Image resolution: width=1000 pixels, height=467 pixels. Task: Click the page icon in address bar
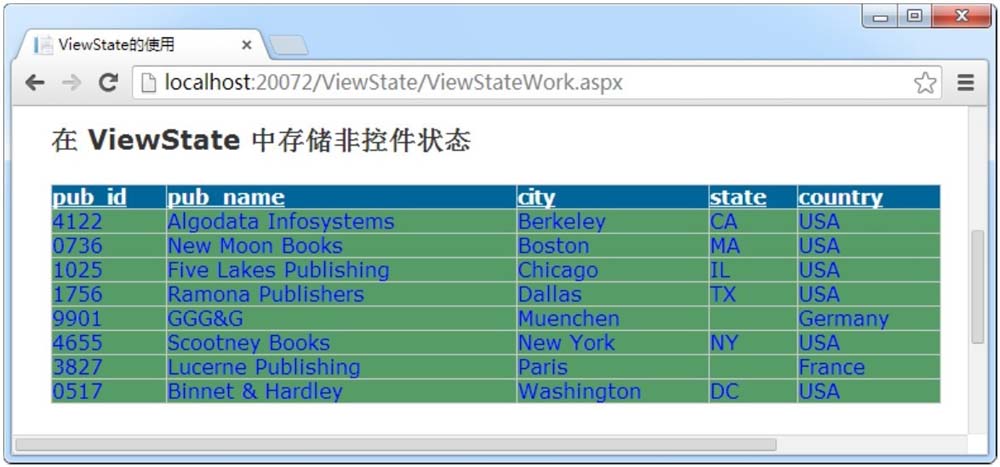149,83
